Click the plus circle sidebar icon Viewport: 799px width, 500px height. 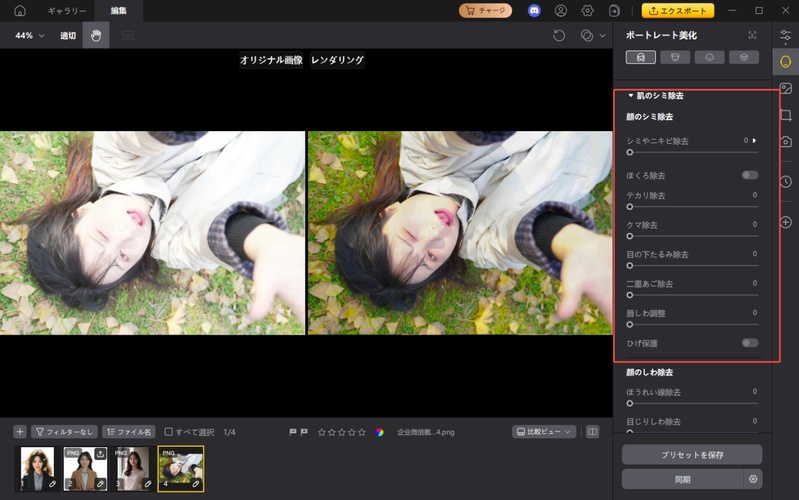pyautogui.click(x=785, y=222)
